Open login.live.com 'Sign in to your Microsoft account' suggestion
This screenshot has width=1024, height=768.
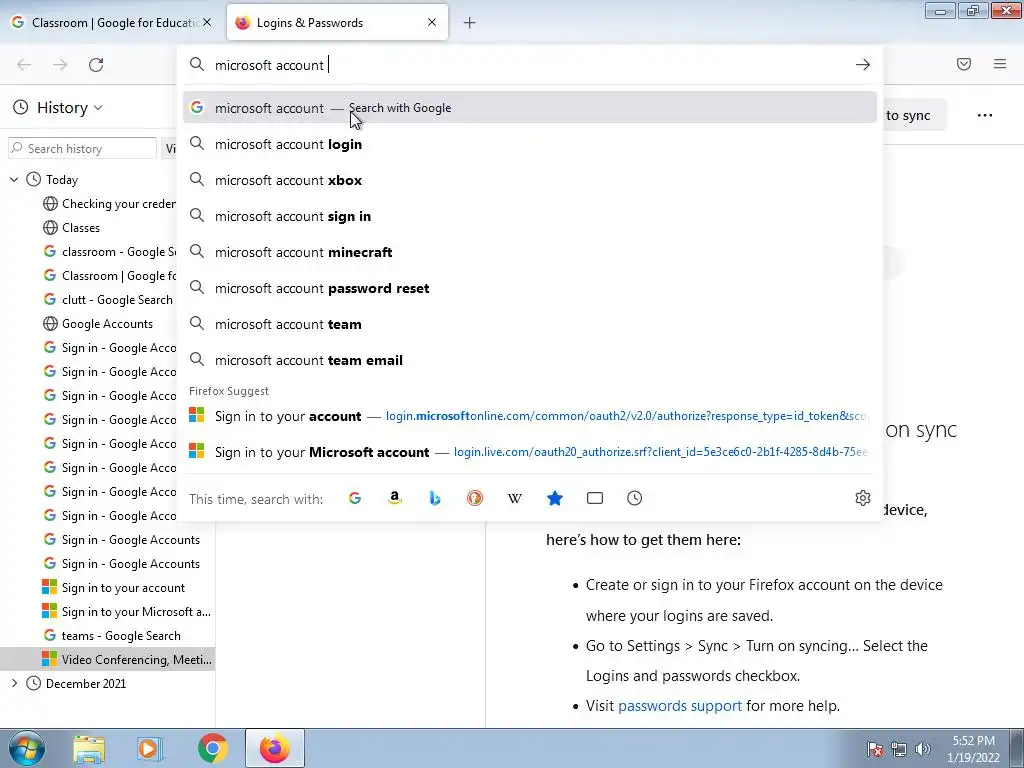tap(530, 451)
